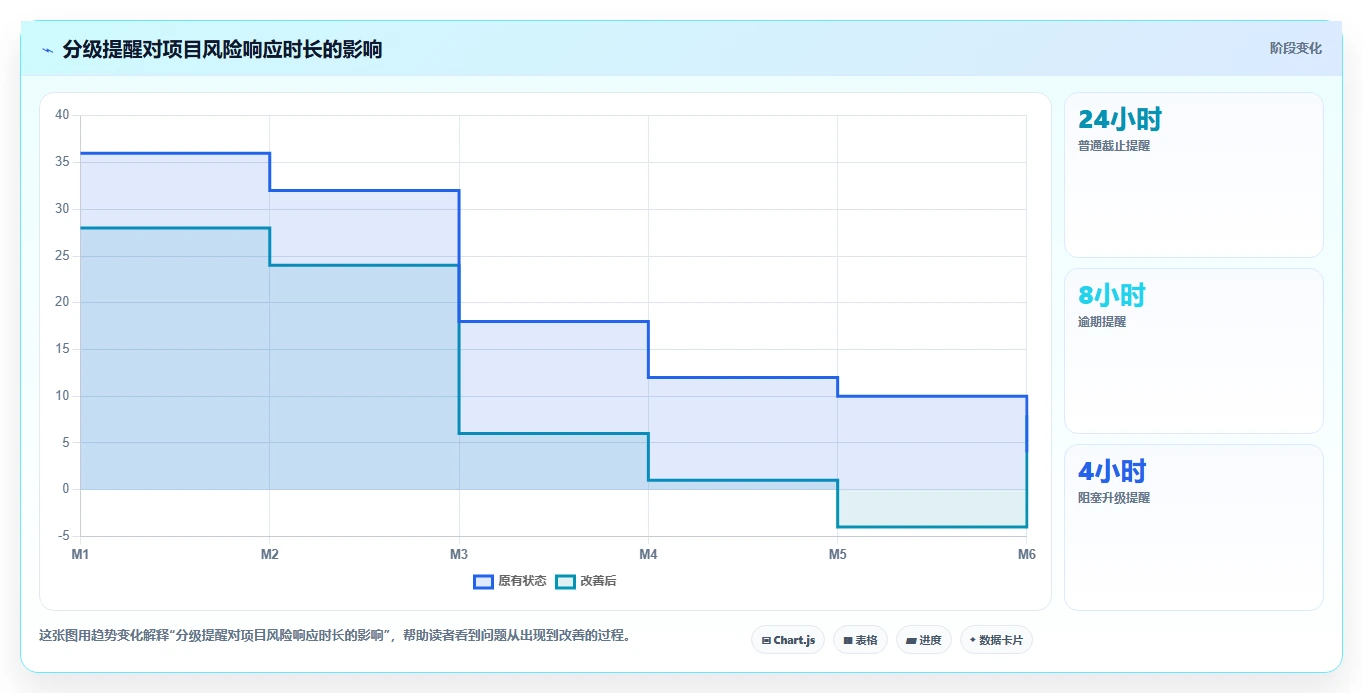Open the 8小时 逾期提醒 card
1363x693 pixels.
click(x=1194, y=351)
